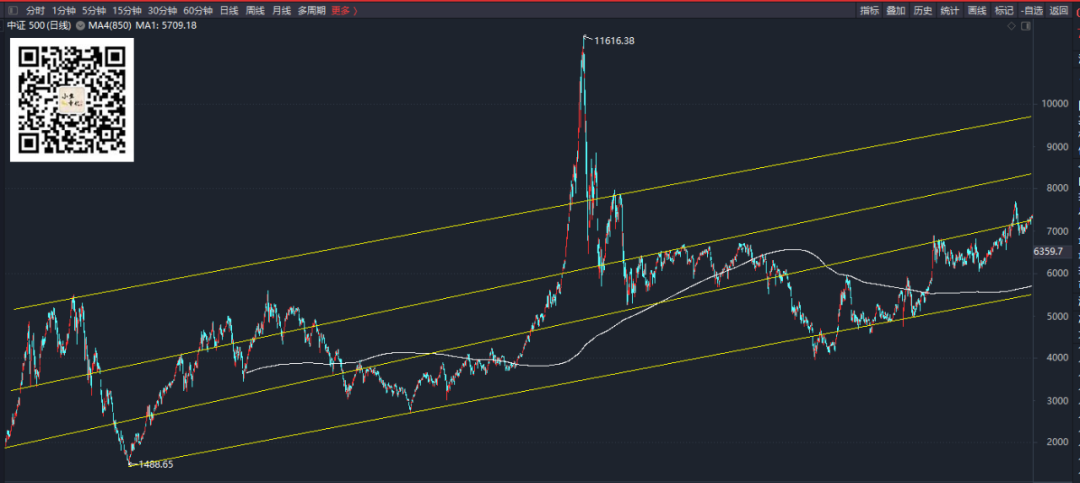Select the 15分钟 timeframe

pyautogui.click(x=127, y=10)
